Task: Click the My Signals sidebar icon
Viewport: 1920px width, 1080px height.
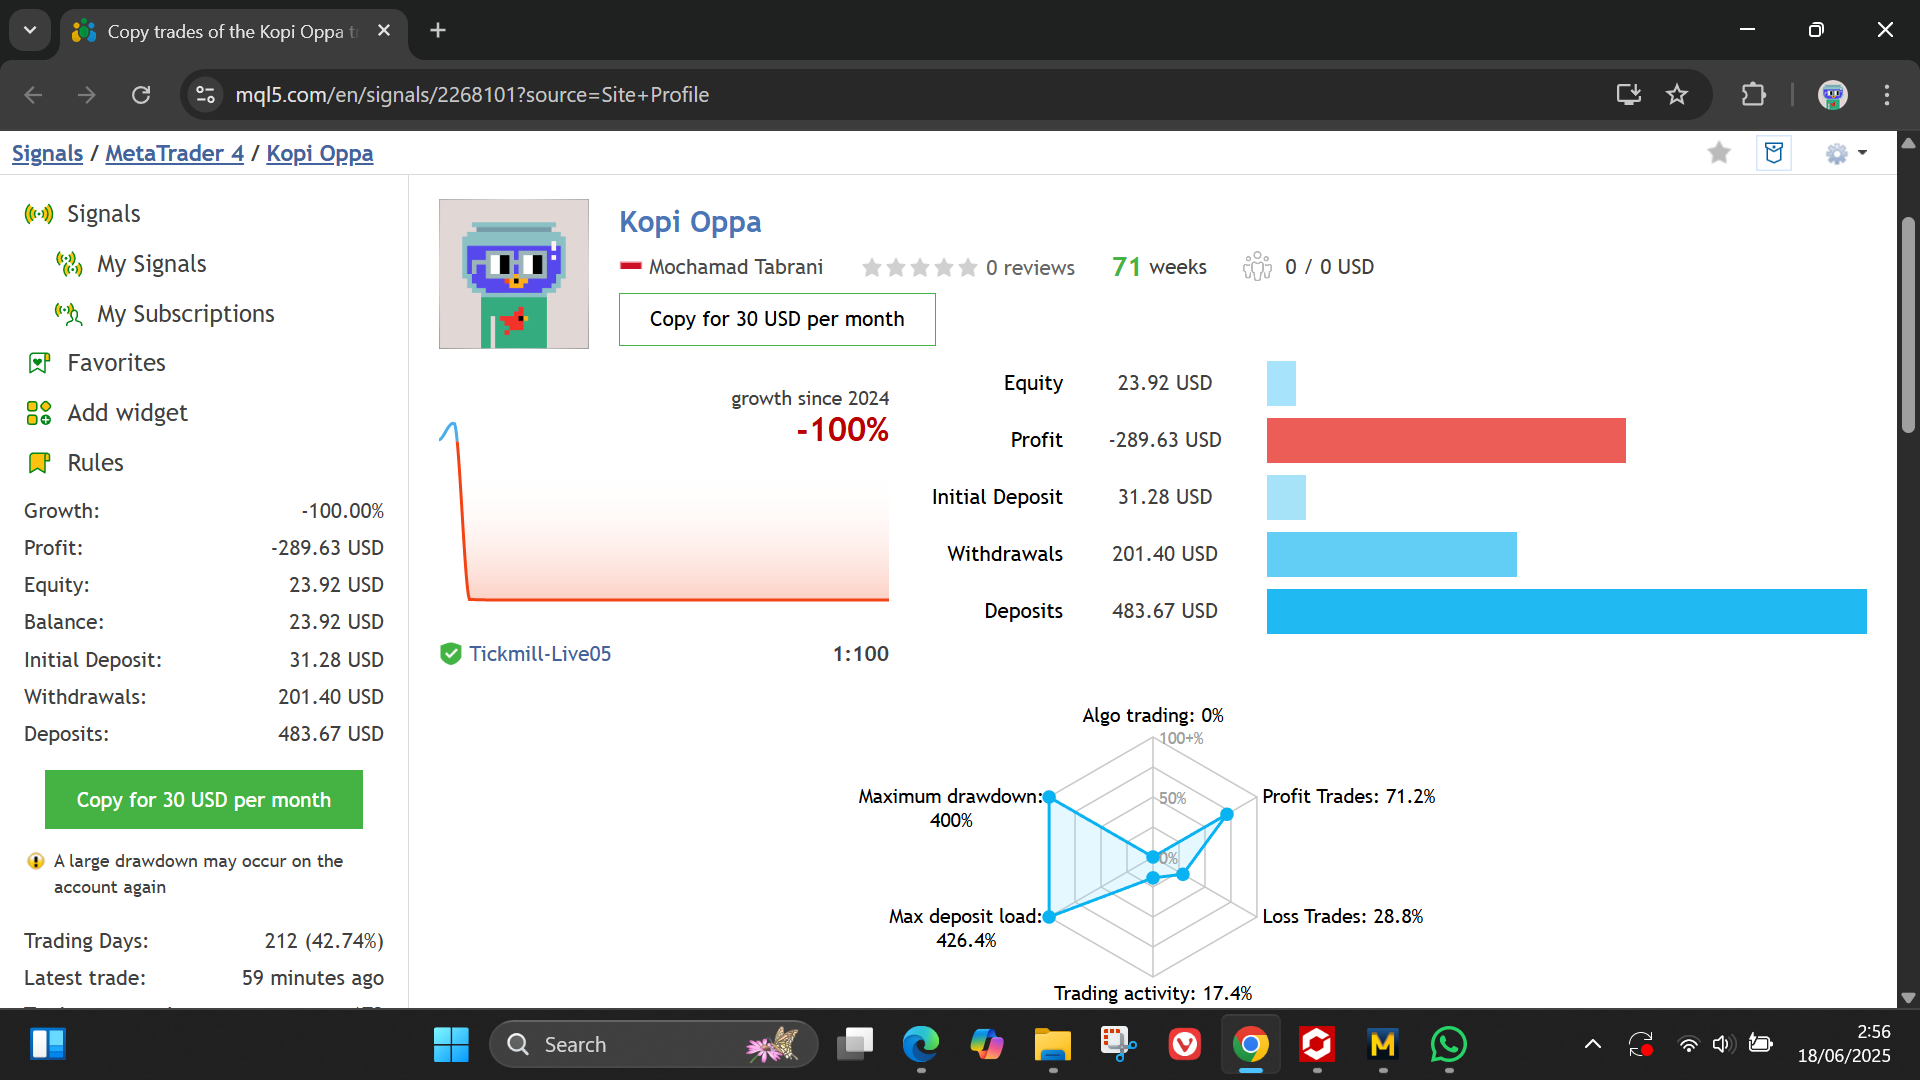Action: click(69, 264)
